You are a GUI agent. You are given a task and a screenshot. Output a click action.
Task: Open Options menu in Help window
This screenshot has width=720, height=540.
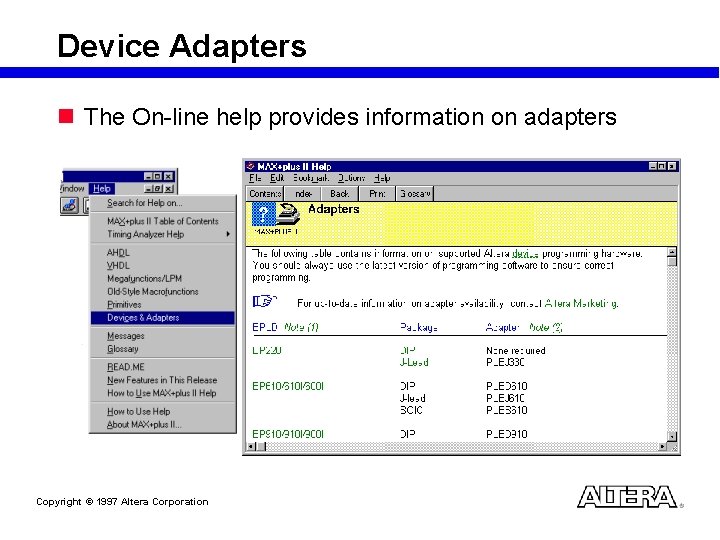(x=351, y=178)
